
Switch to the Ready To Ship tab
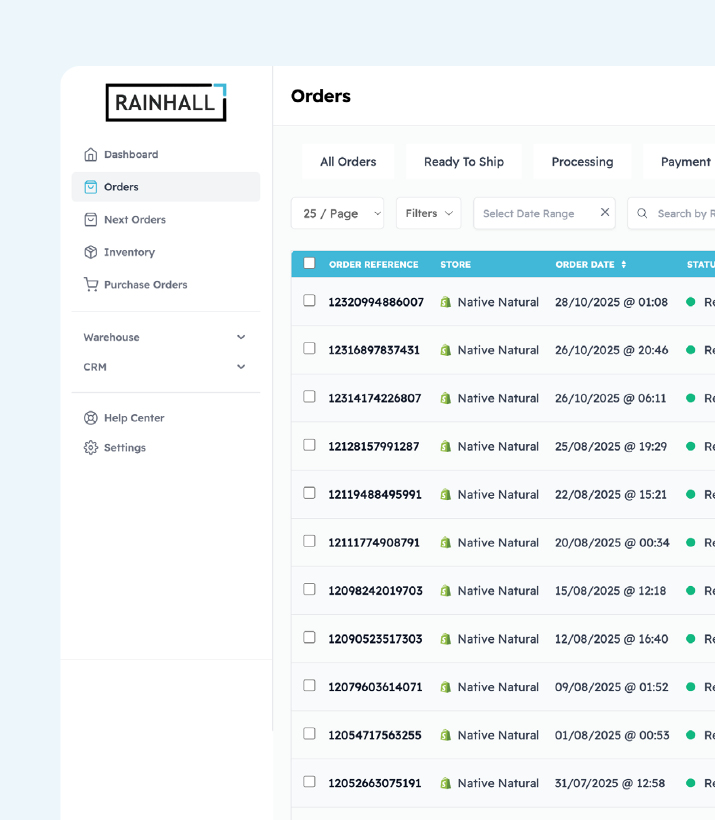point(463,162)
